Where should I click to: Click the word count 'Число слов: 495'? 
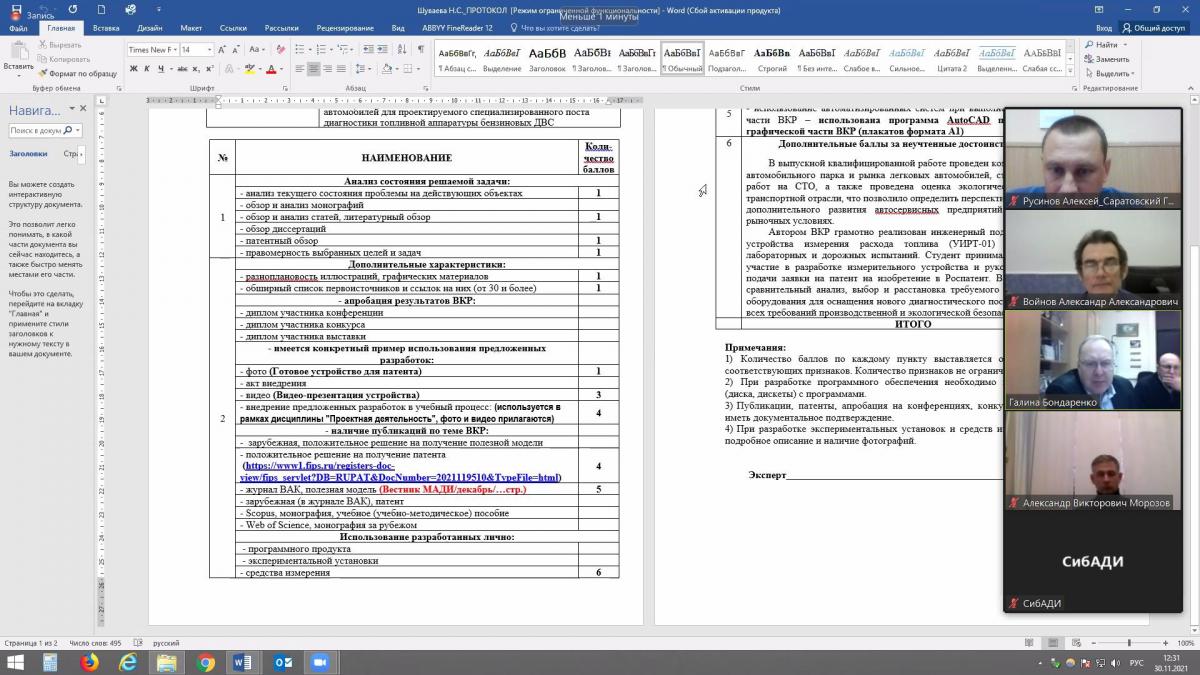click(x=95, y=643)
